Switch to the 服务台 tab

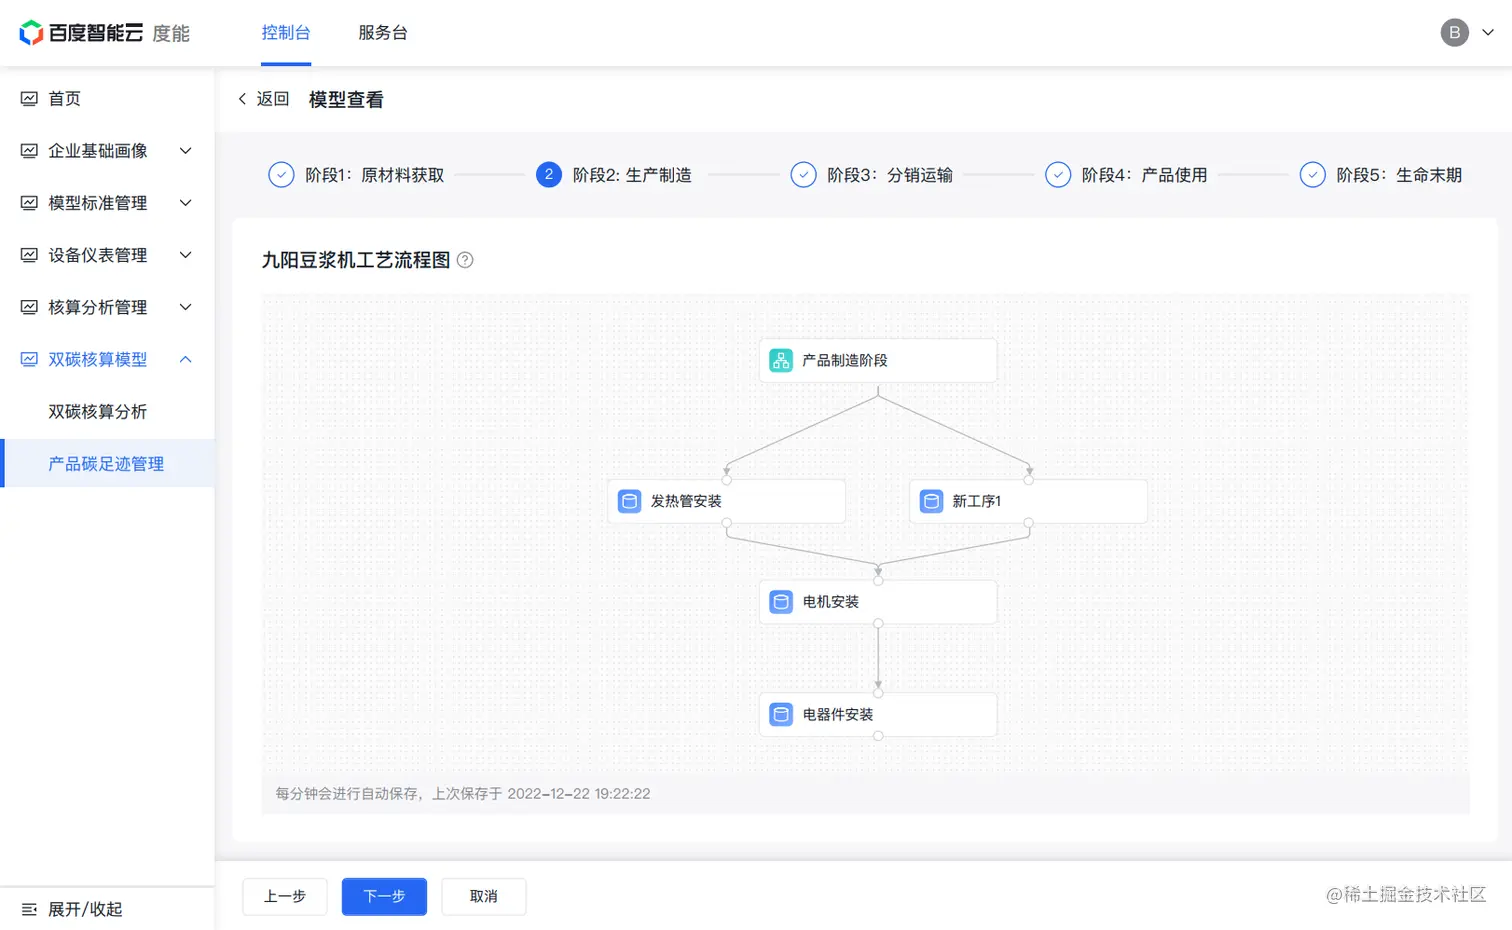pyautogui.click(x=383, y=32)
